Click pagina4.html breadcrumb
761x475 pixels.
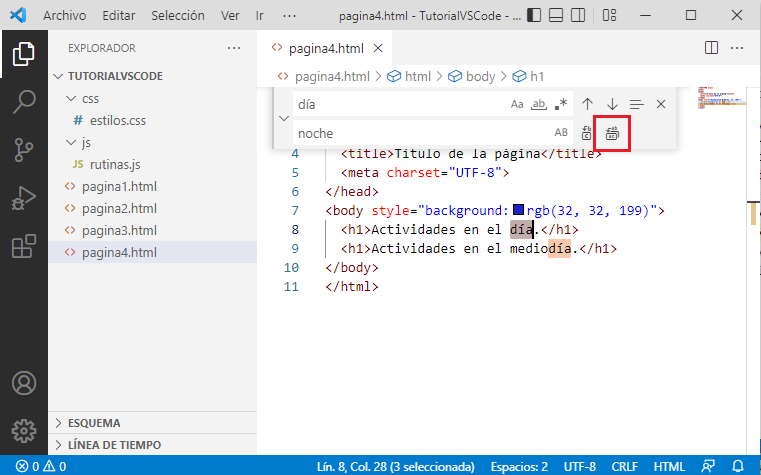point(332,76)
